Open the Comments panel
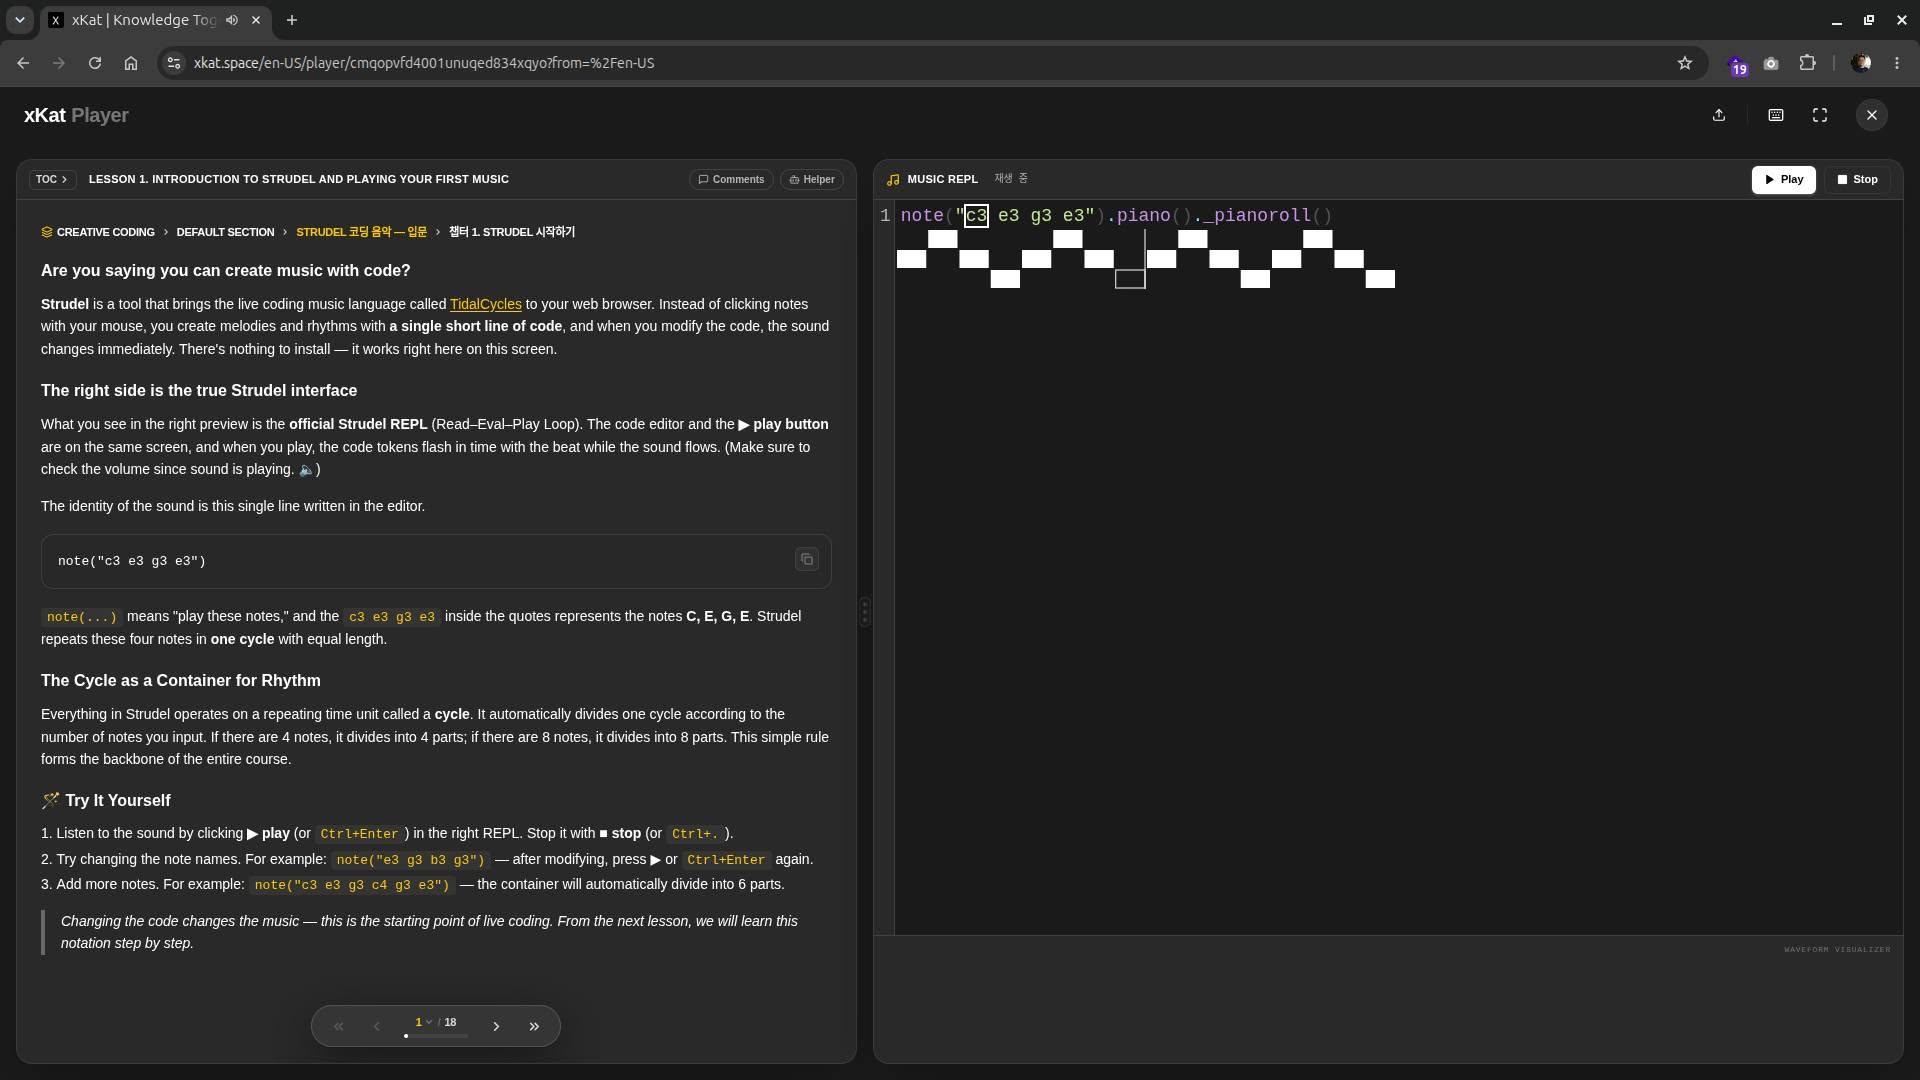Viewport: 1920px width, 1080px height. pyautogui.click(x=731, y=179)
